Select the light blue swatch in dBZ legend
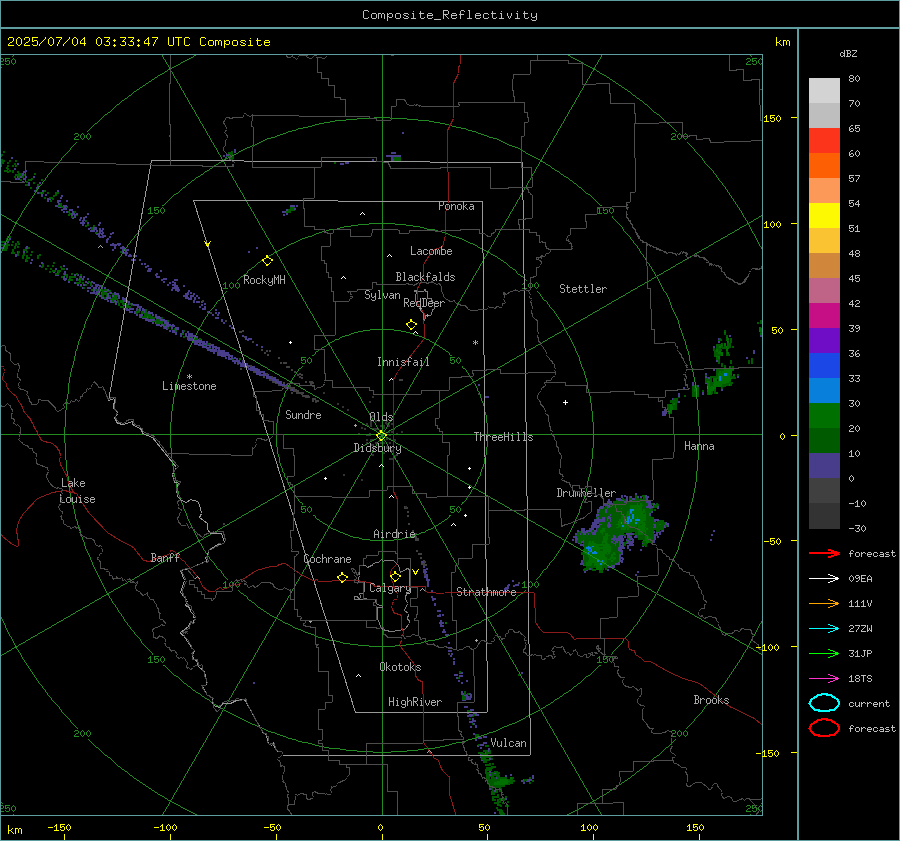The height and width of the screenshot is (841, 900). click(x=824, y=390)
